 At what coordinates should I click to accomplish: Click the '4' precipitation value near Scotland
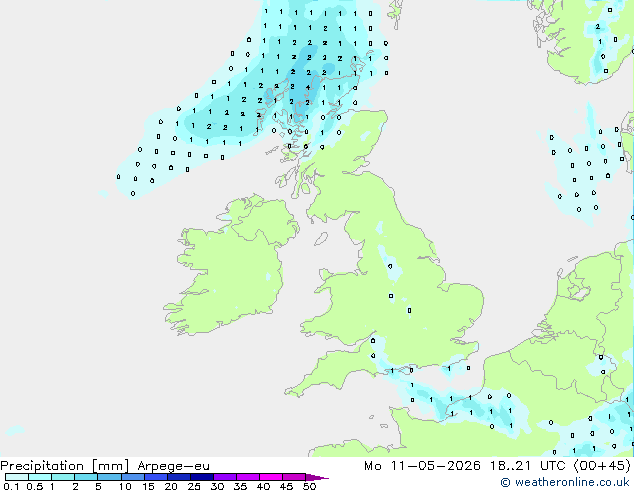point(308,87)
